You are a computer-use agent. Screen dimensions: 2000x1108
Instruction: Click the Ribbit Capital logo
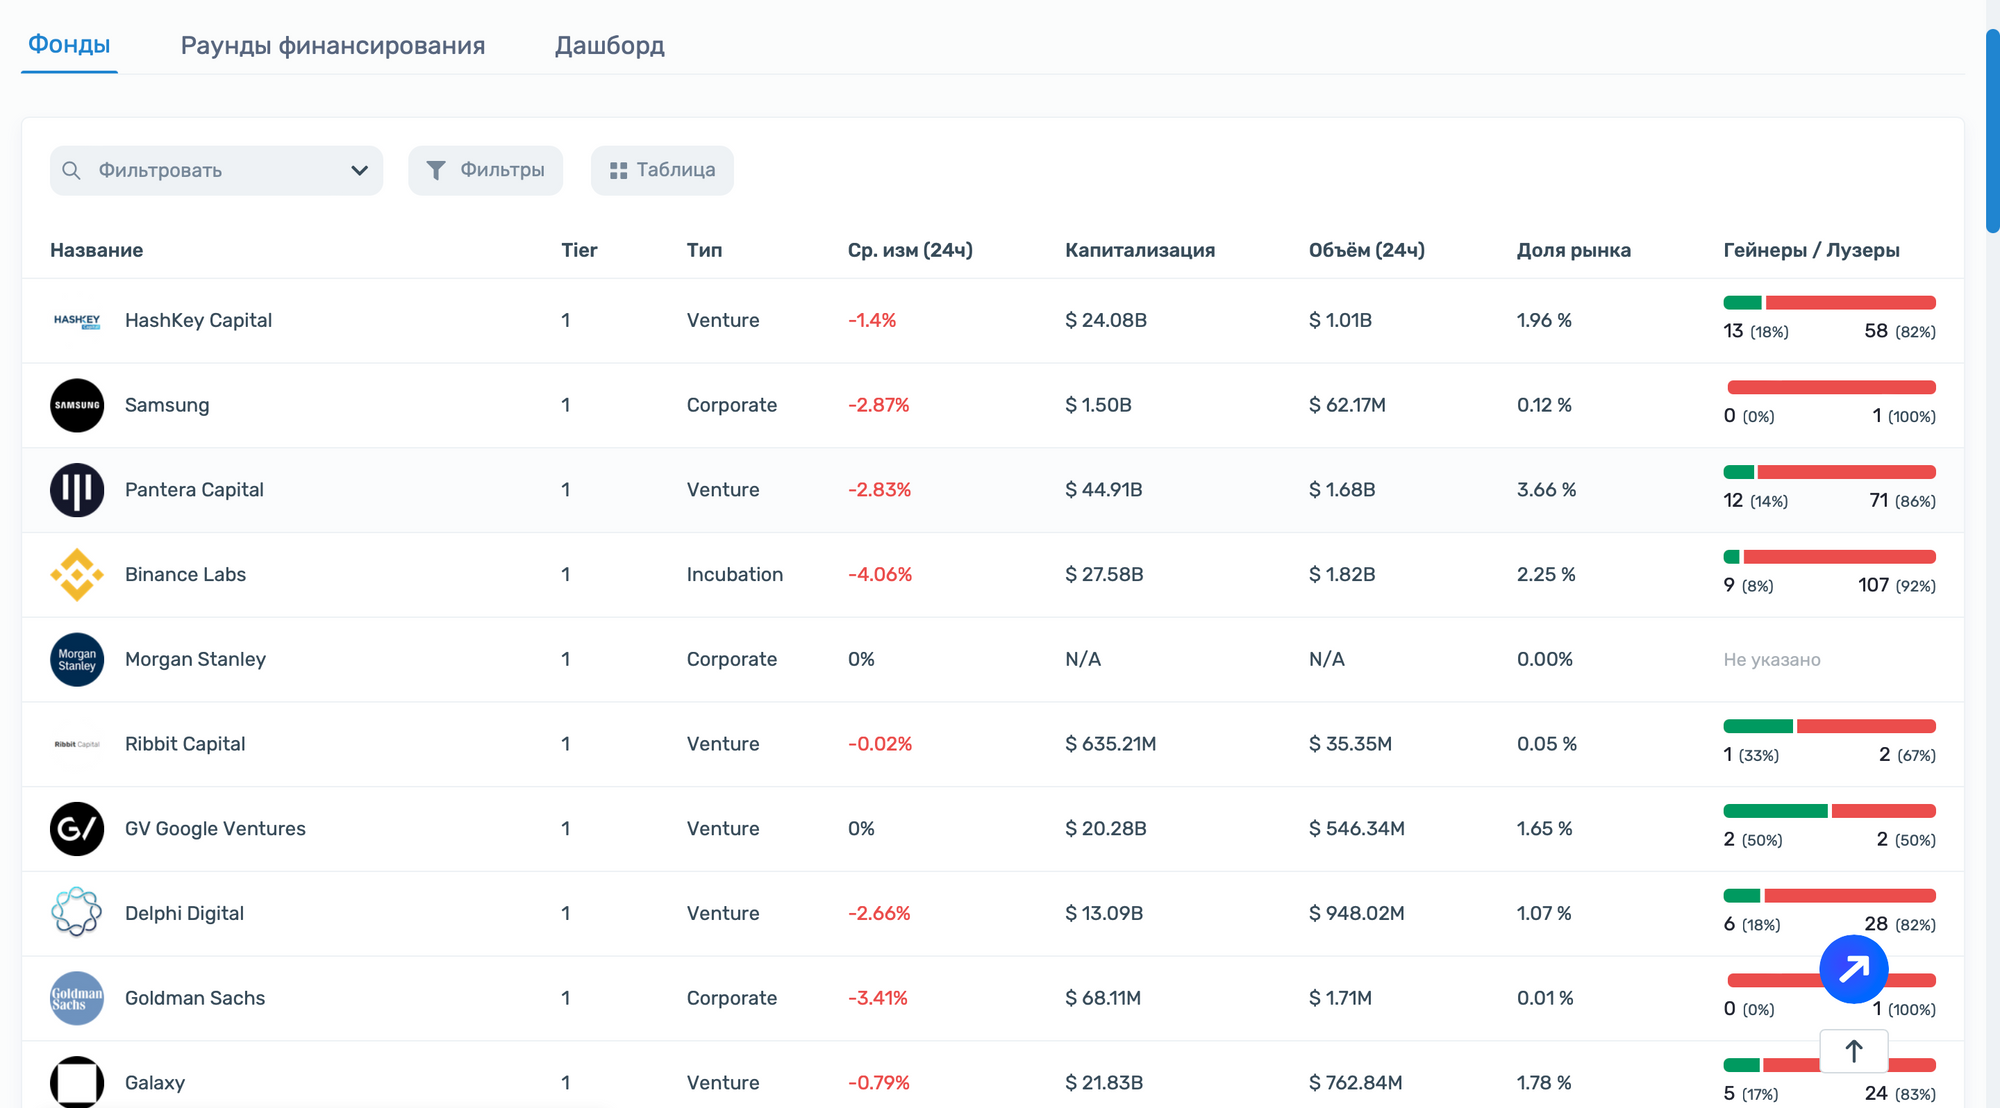coord(77,744)
